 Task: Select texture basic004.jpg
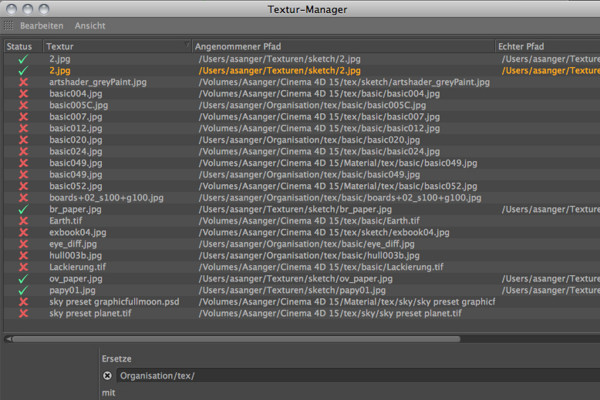point(75,93)
